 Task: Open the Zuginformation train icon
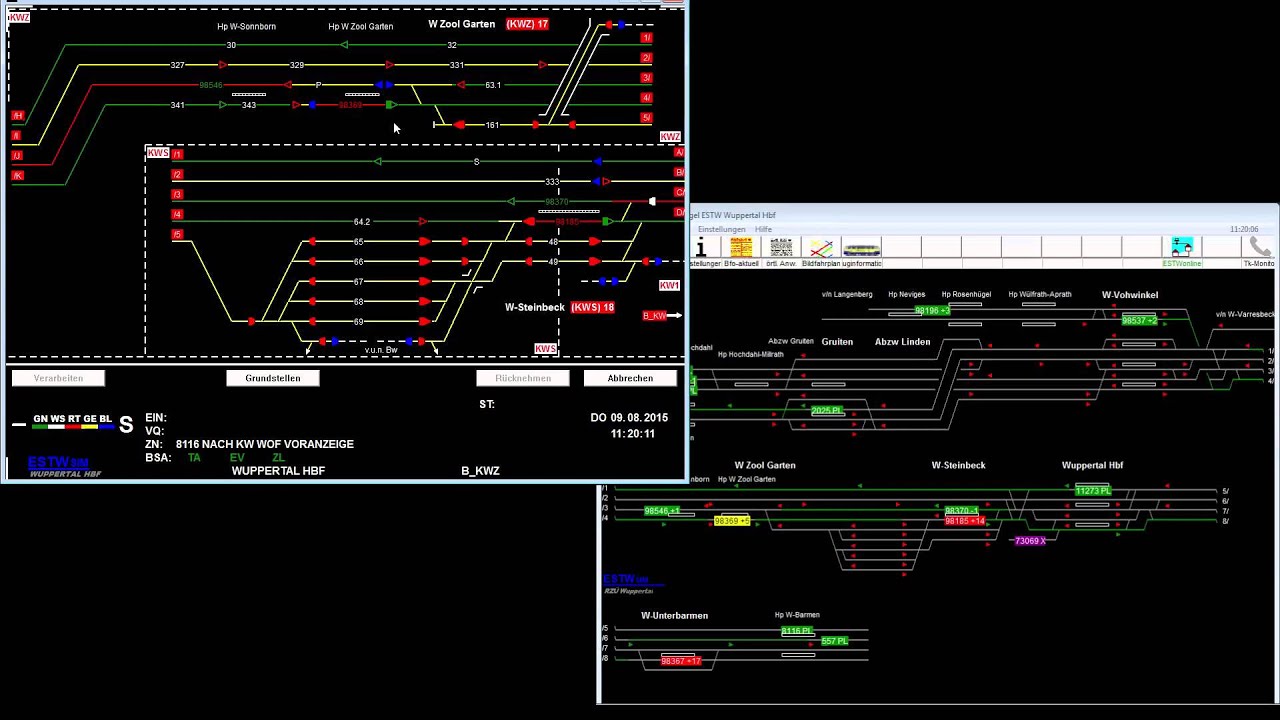pyautogui.click(x=861, y=247)
